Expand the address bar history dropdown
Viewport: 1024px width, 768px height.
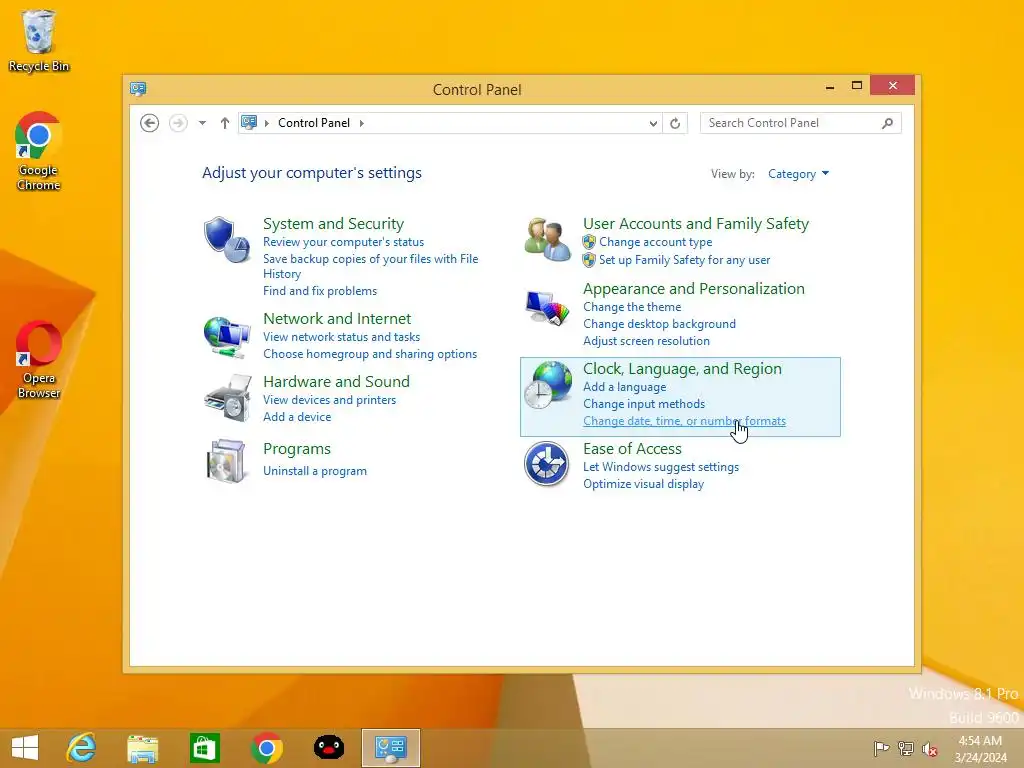click(x=652, y=123)
